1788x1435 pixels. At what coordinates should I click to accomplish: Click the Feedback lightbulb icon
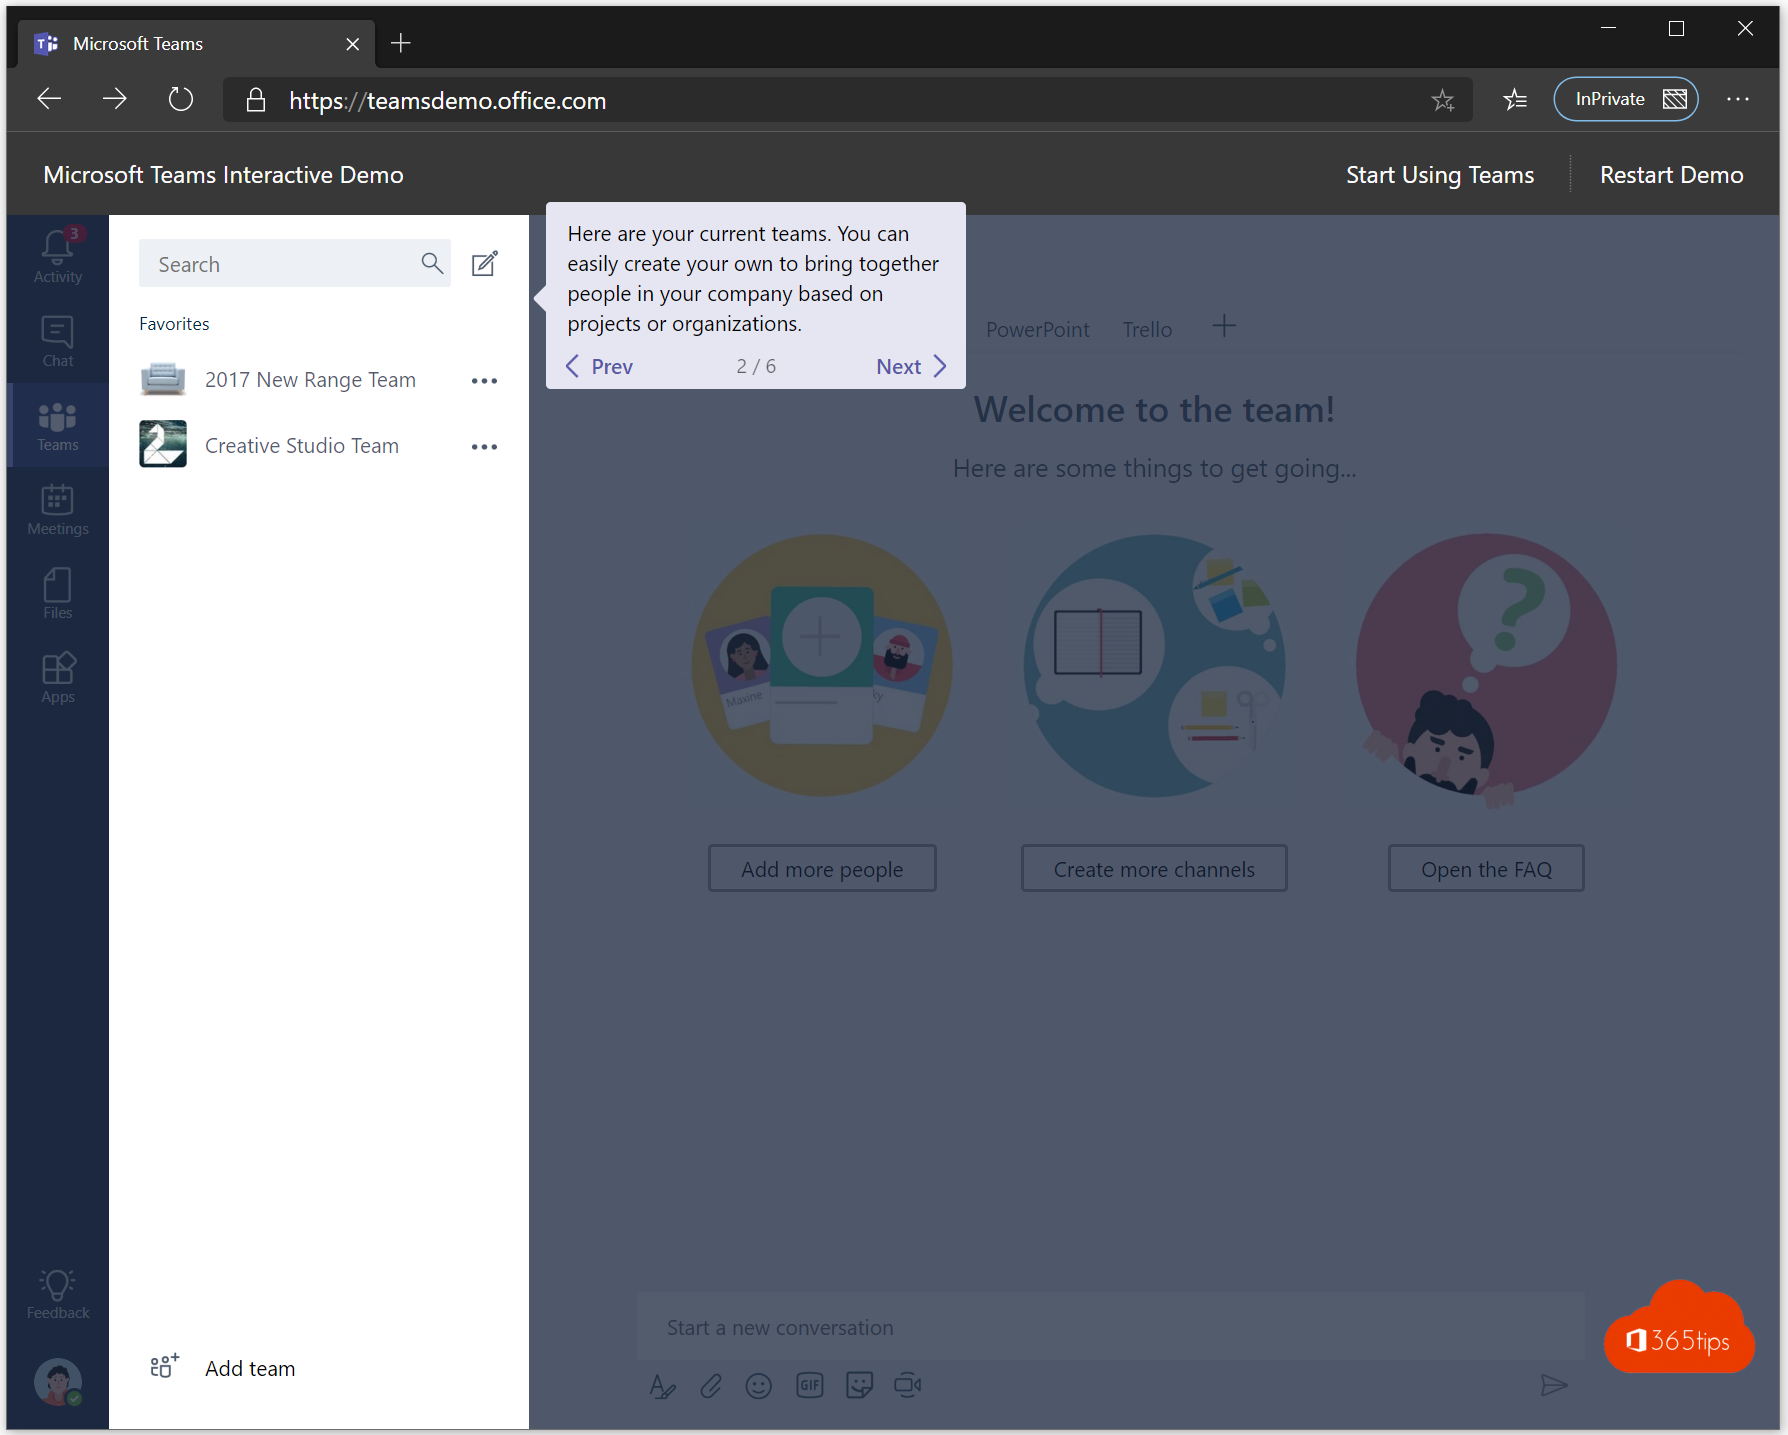(x=57, y=1294)
